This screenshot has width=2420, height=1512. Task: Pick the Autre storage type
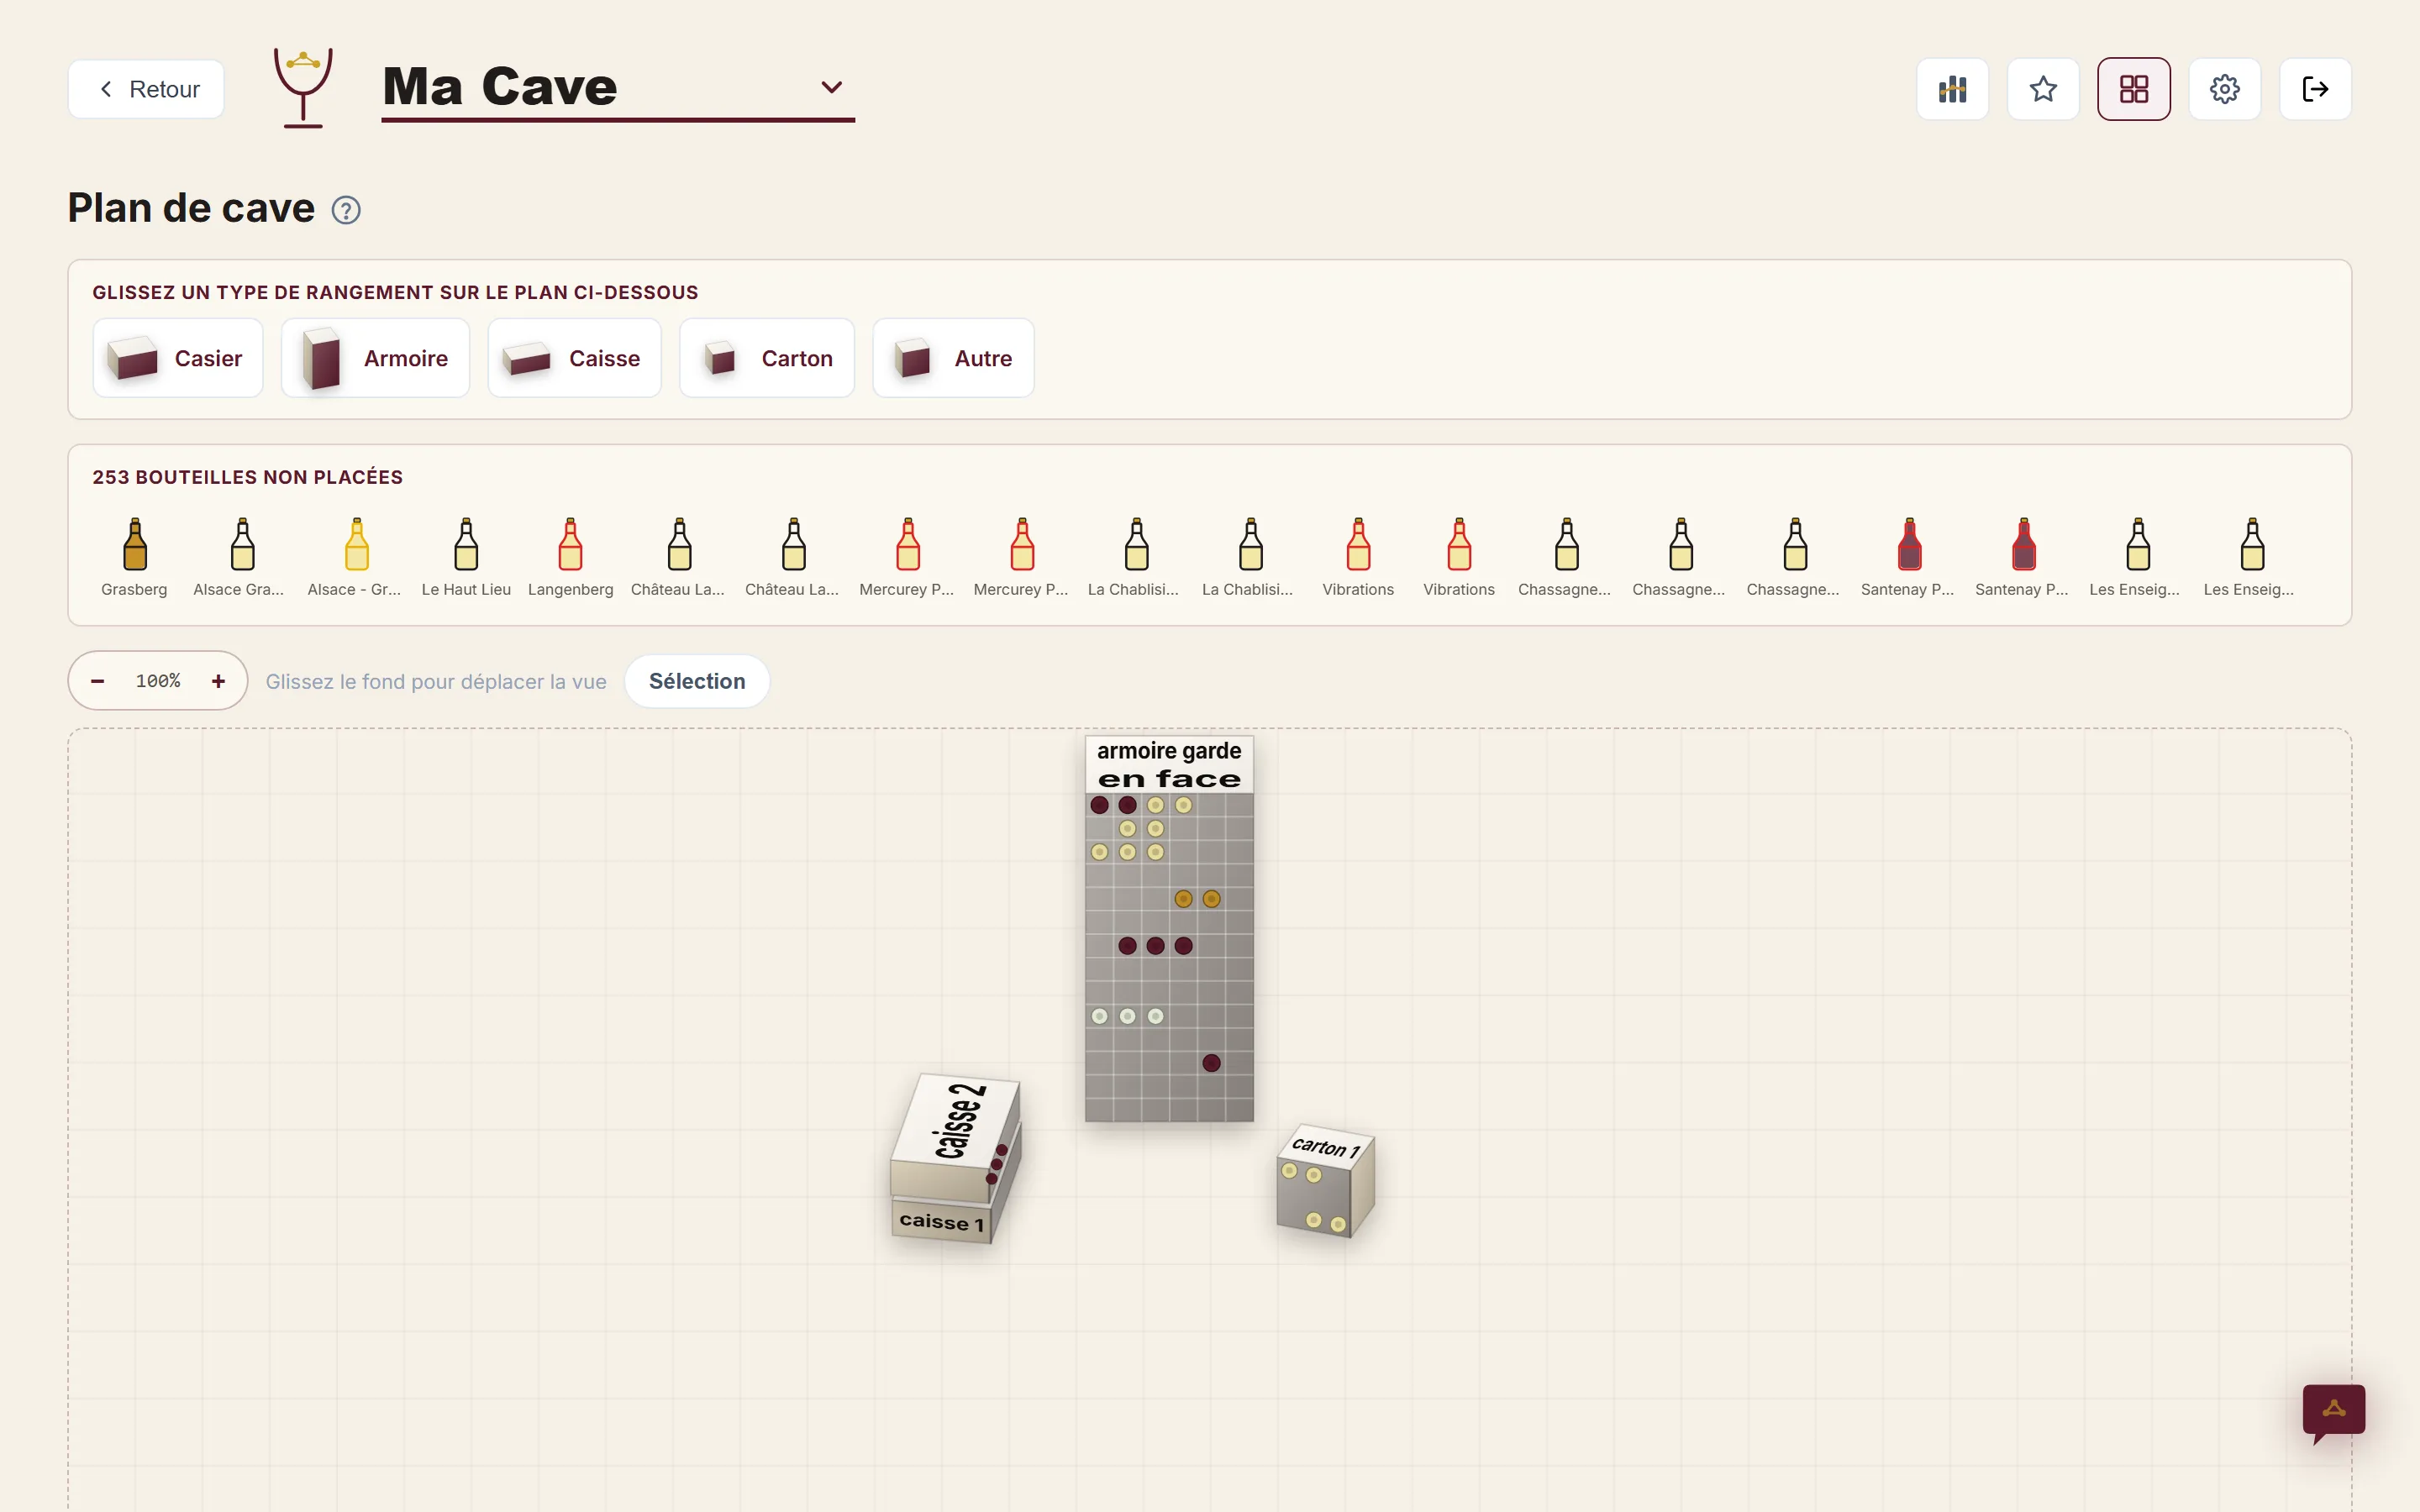(954, 358)
